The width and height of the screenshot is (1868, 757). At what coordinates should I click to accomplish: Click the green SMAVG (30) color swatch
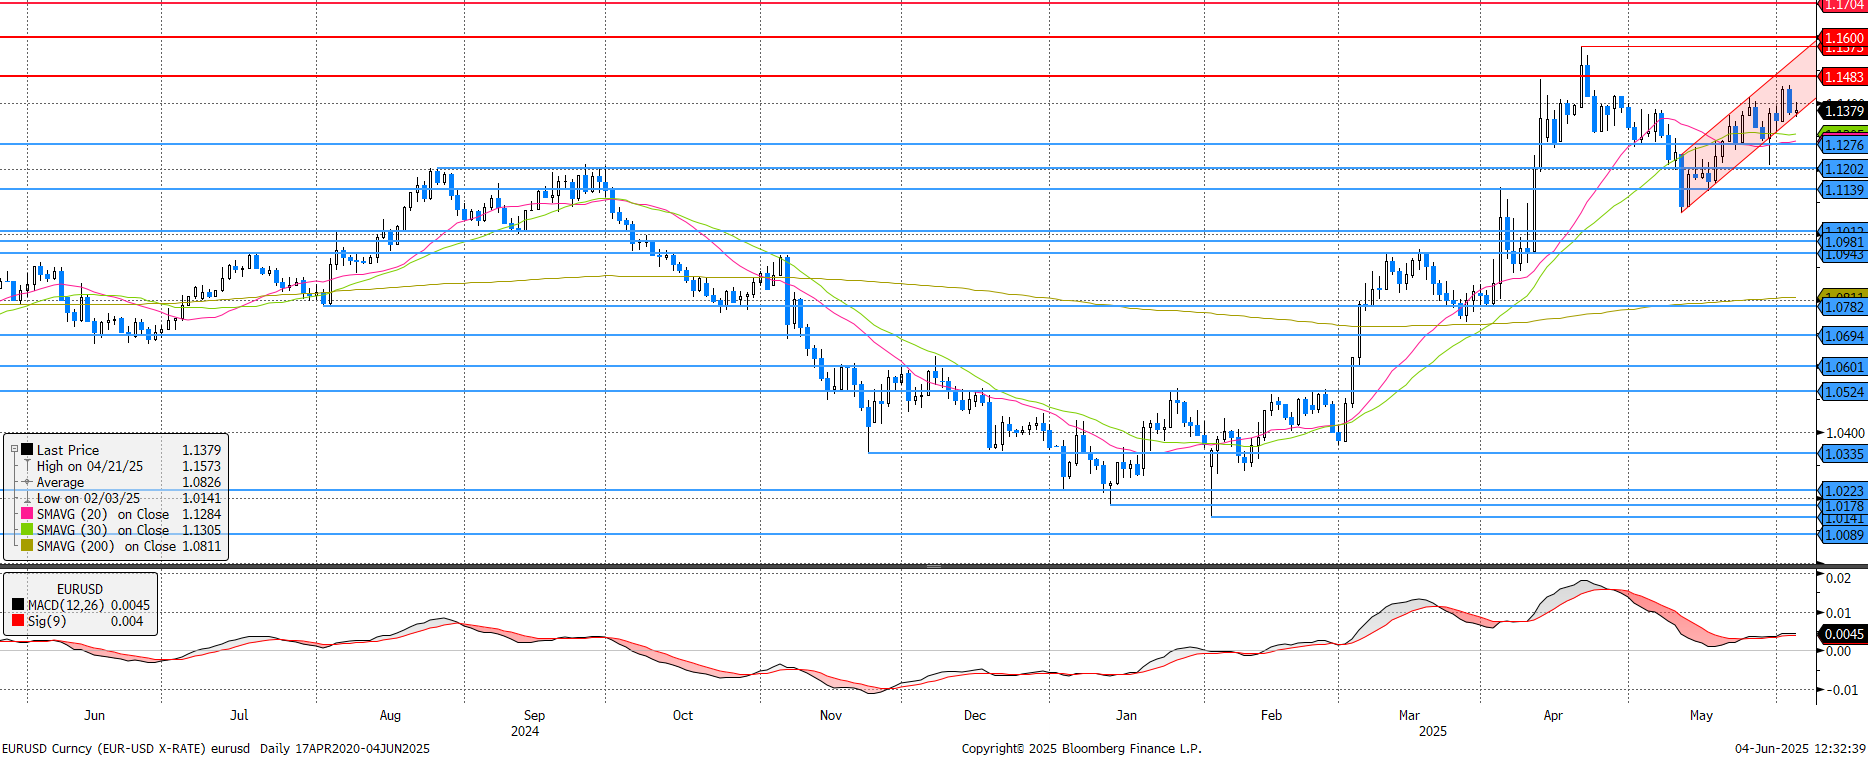[27, 529]
